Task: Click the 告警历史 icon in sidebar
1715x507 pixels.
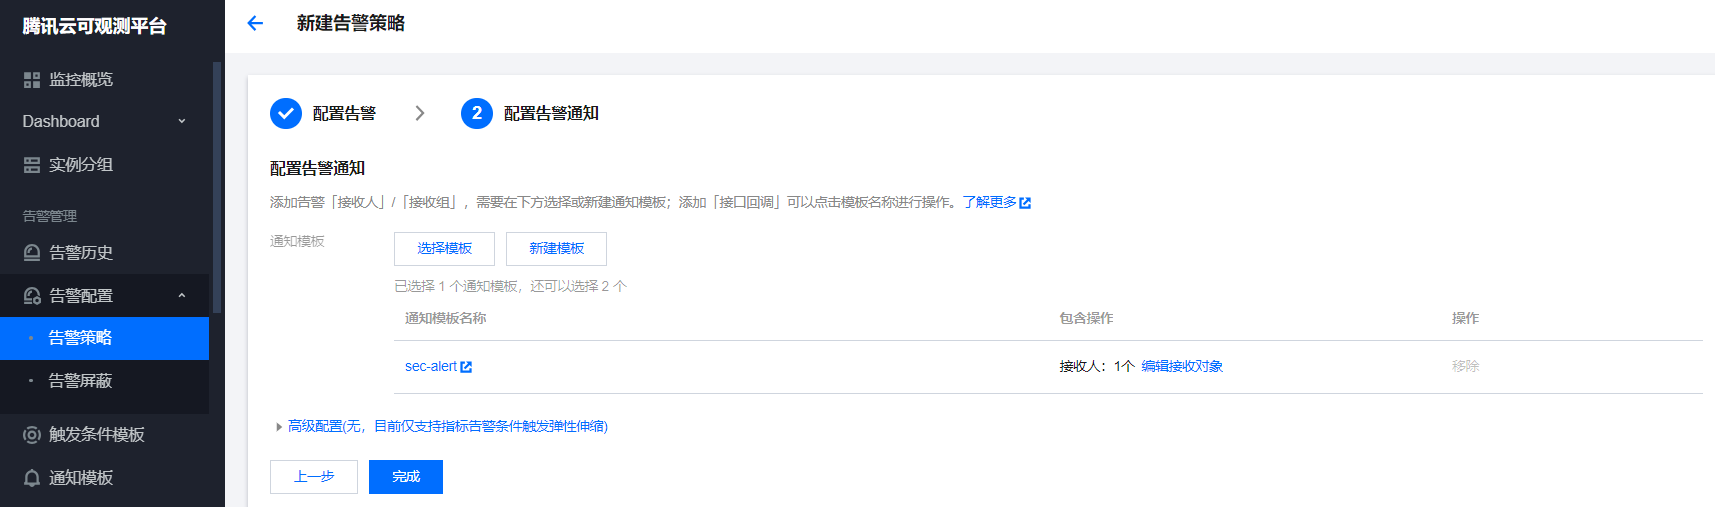Action: tap(32, 253)
